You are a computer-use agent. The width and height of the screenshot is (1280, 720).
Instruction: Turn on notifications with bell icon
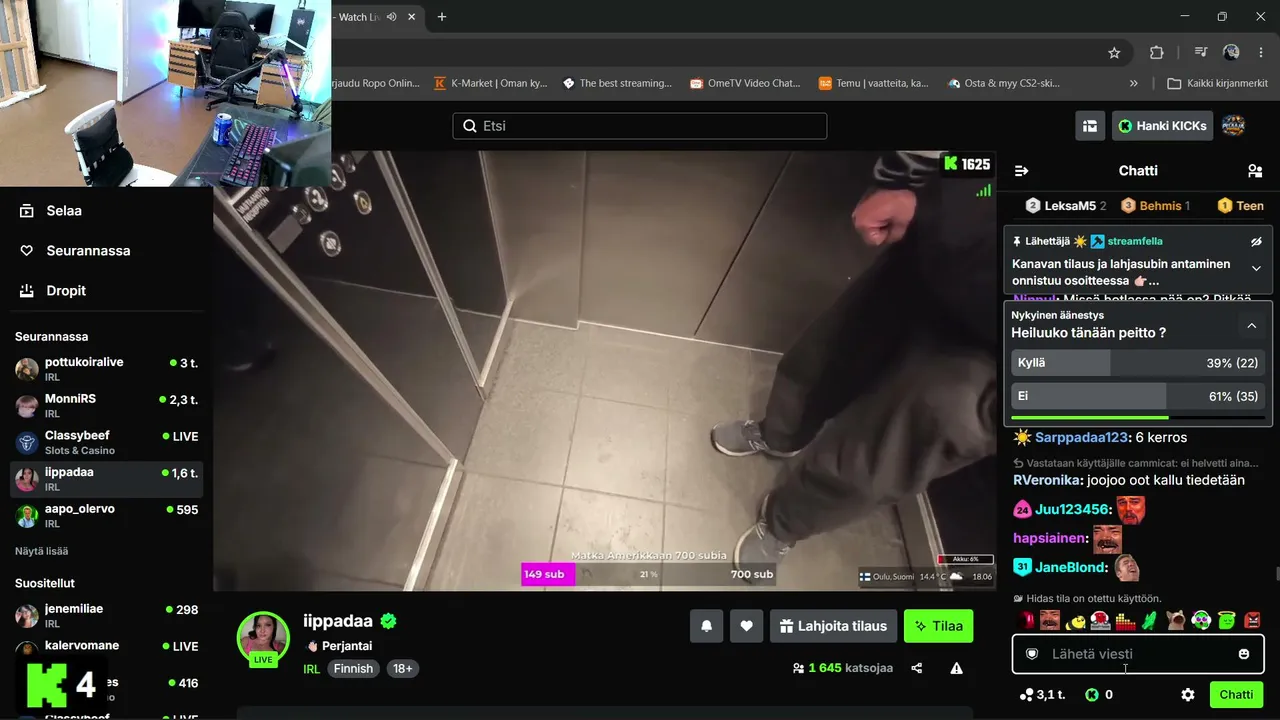[x=706, y=626]
